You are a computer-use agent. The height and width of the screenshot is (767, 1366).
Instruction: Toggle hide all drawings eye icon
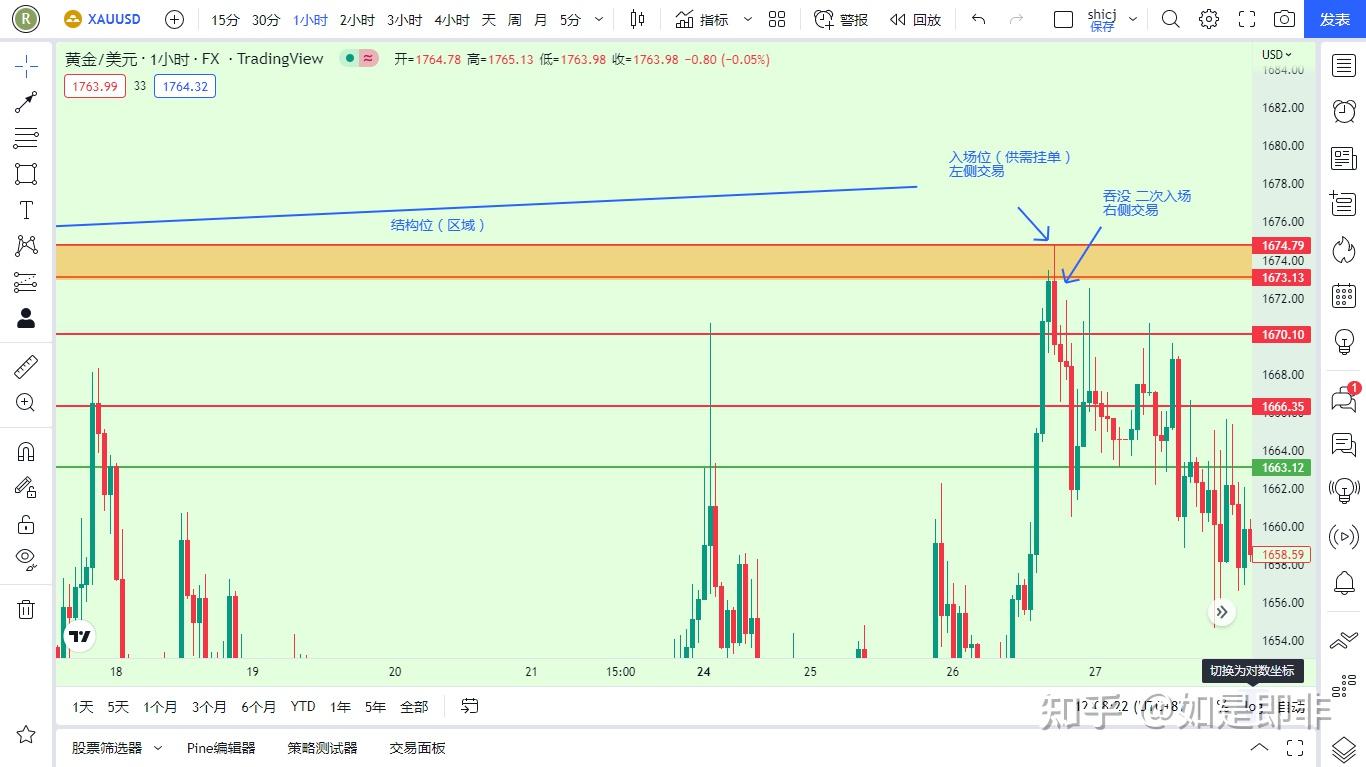point(26,560)
